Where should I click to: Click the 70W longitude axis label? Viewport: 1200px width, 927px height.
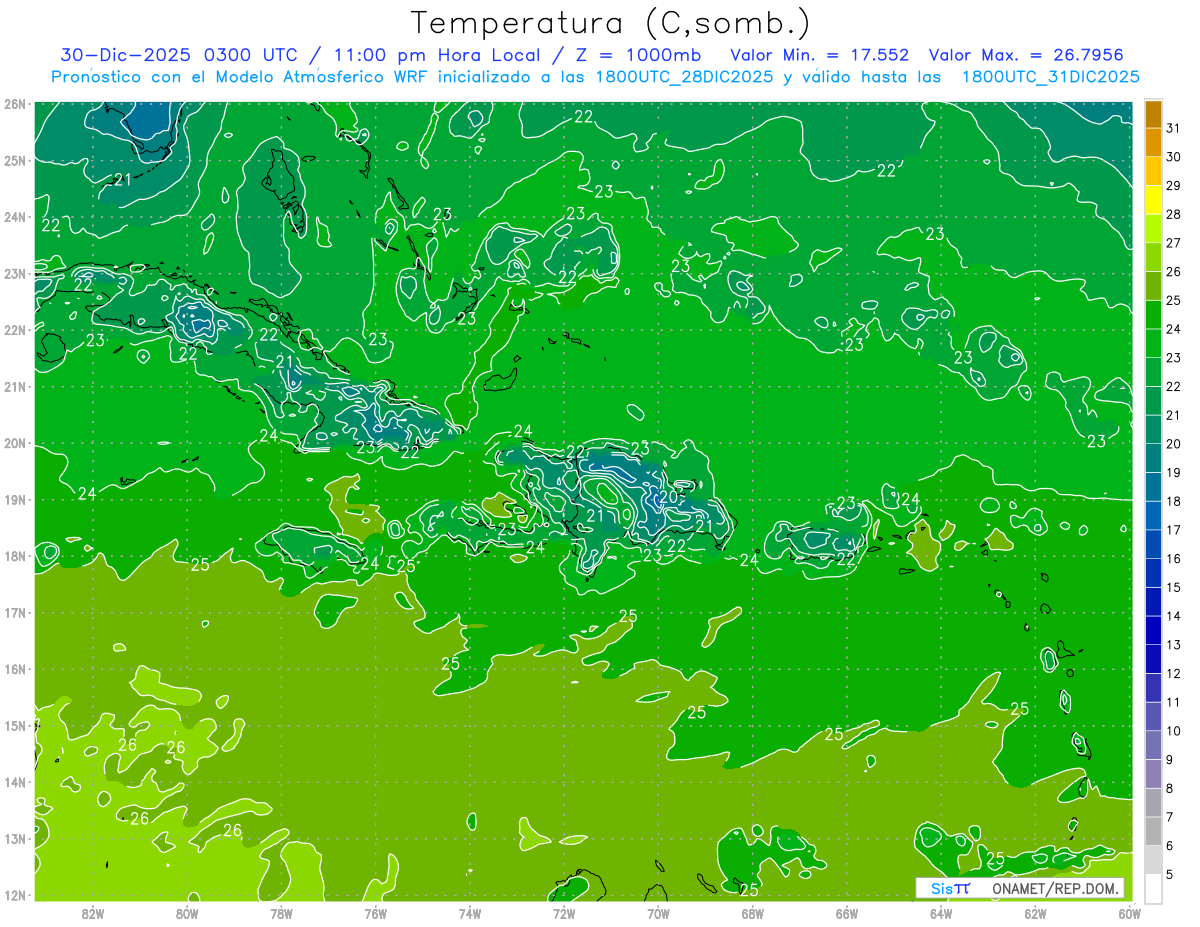tap(658, 913)
